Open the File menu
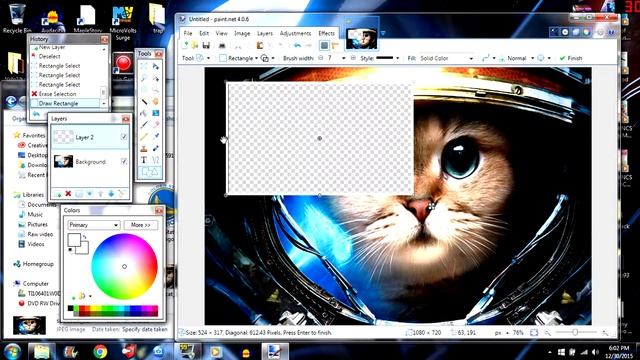 pos(188,33)
